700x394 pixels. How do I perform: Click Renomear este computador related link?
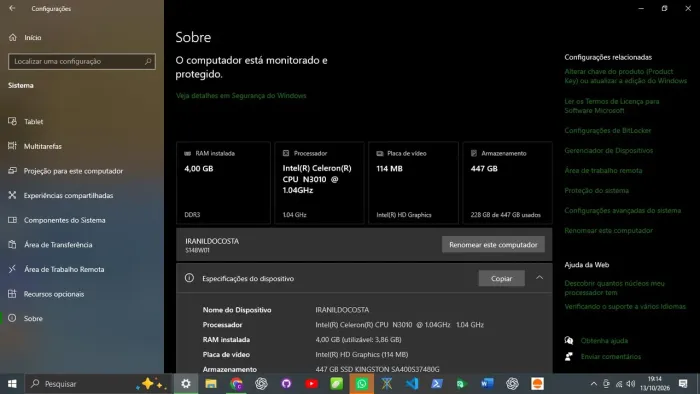[608, 231]
